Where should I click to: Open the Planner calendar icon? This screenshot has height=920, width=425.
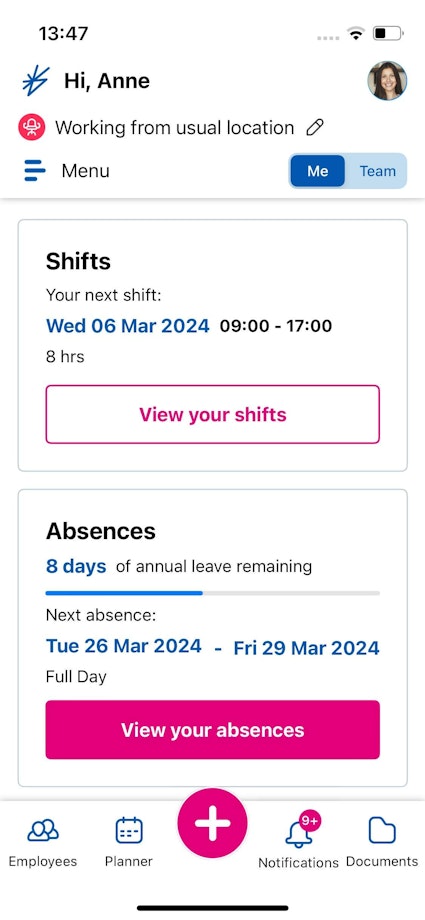click(129, 830)
